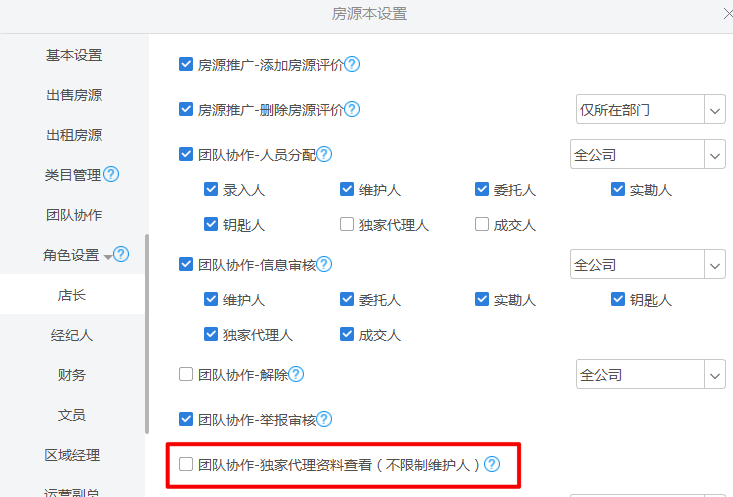Screen dimensions: 733x497
Task: Toggle 团队协作-信息审核 checkbox
Action: coord(186,264)
